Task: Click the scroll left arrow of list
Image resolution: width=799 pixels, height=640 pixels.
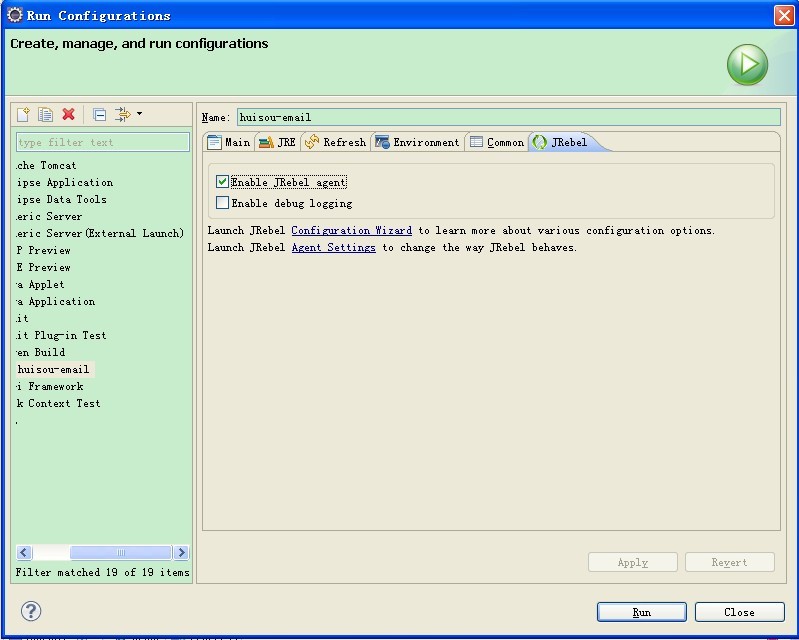Action: click(24, 552)
